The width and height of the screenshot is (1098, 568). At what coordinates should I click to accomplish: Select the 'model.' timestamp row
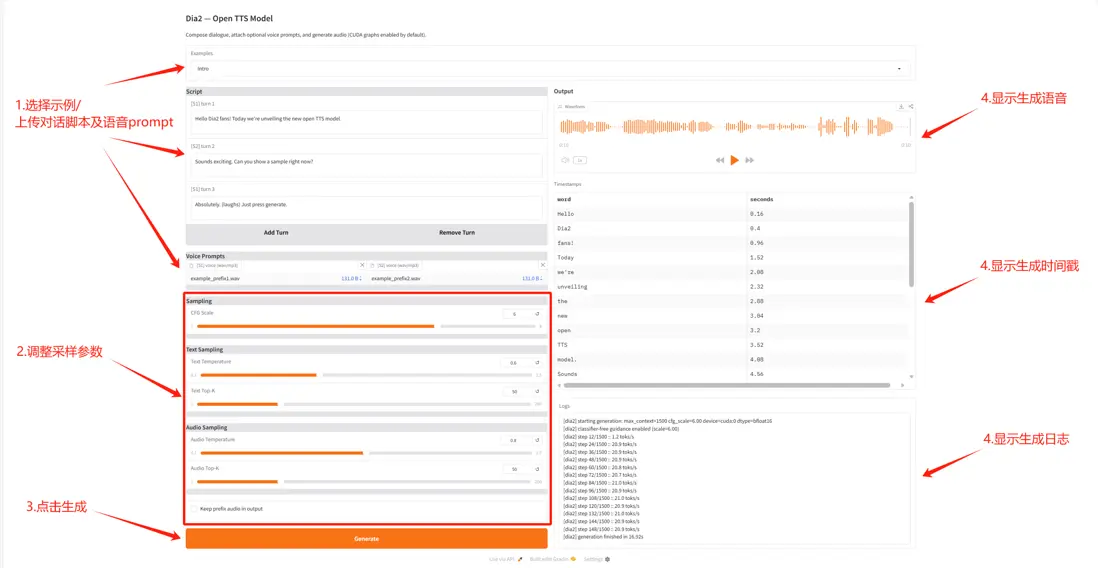point(730,359)
